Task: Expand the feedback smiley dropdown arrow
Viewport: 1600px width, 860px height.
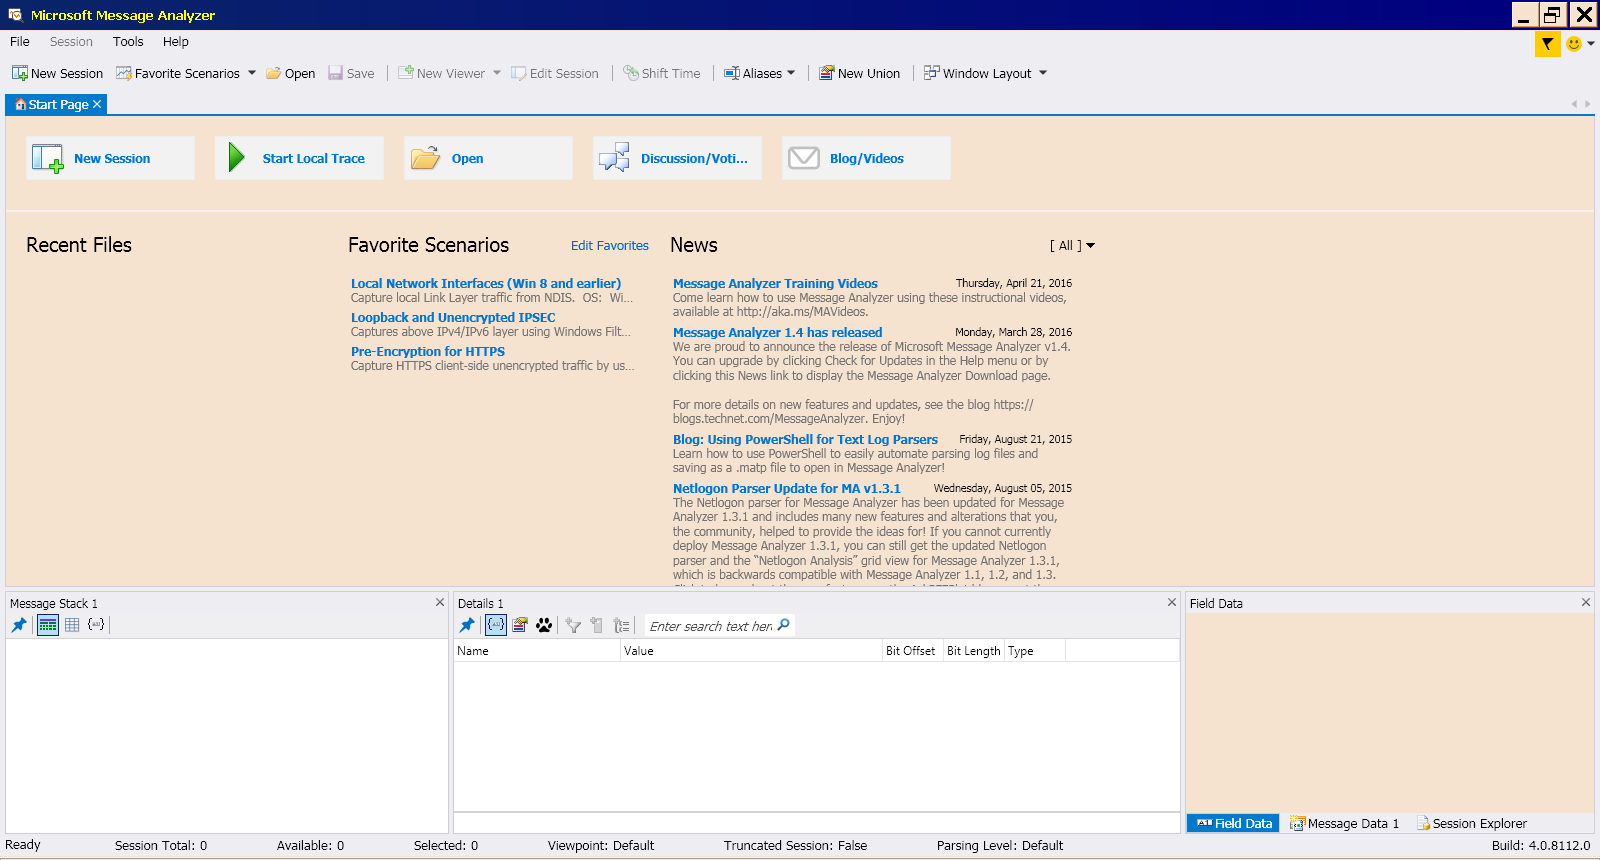Action: pos(1591,44)
